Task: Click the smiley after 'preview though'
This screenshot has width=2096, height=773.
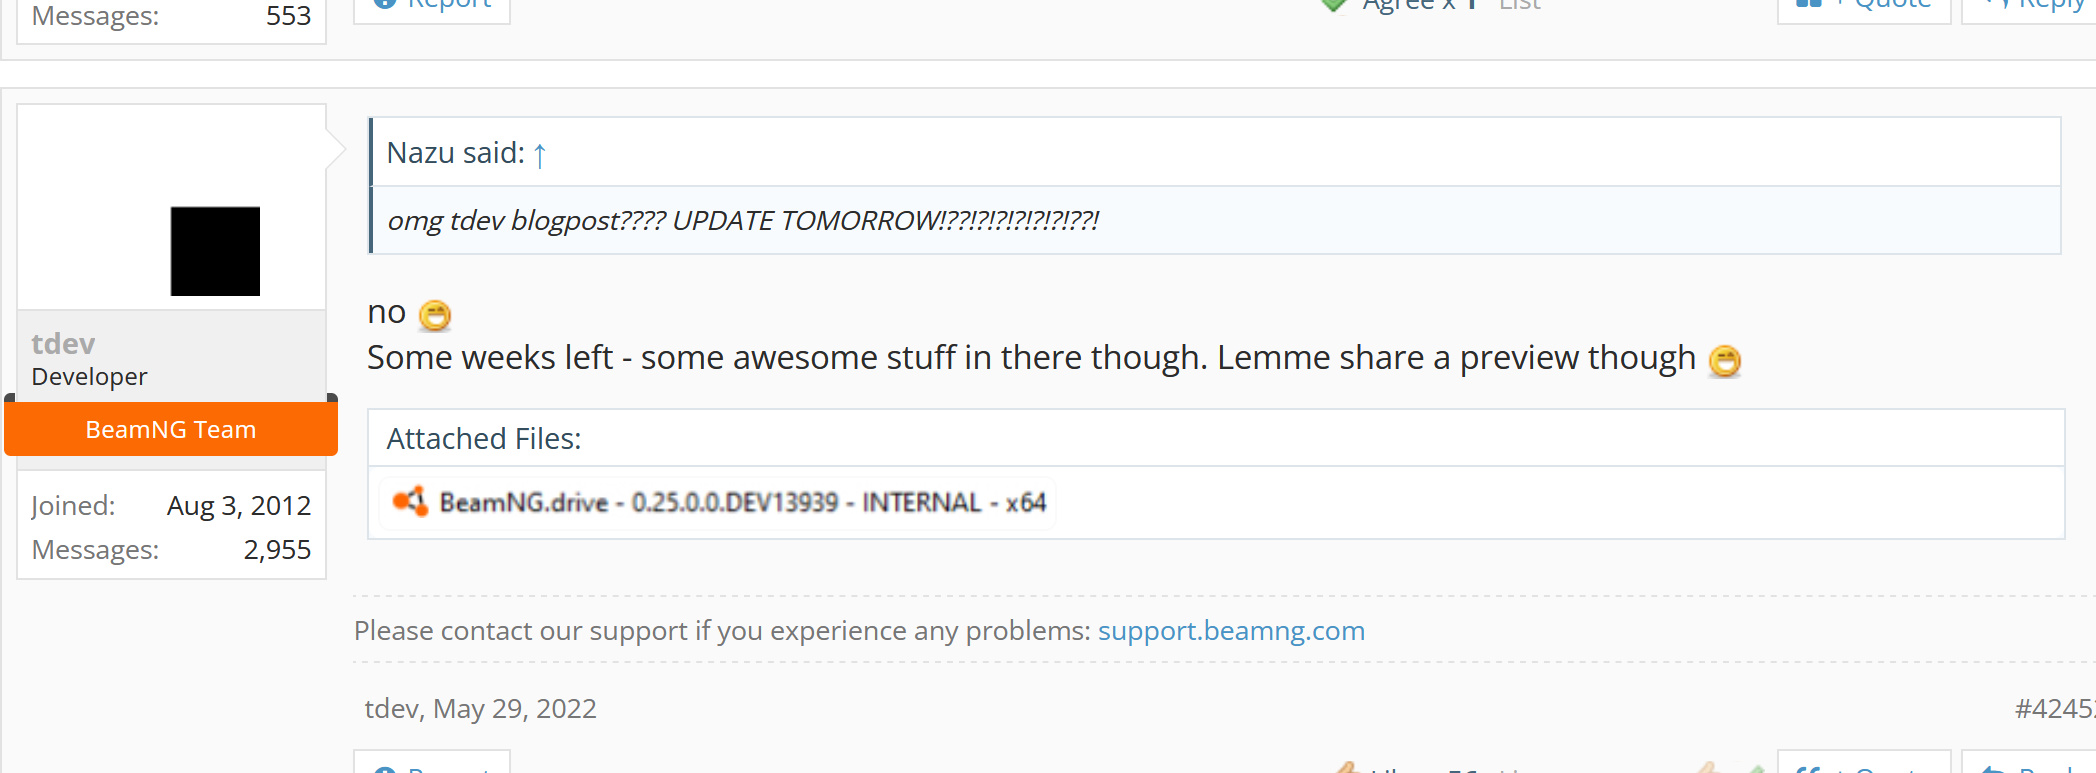Action: coord(1725,360)
